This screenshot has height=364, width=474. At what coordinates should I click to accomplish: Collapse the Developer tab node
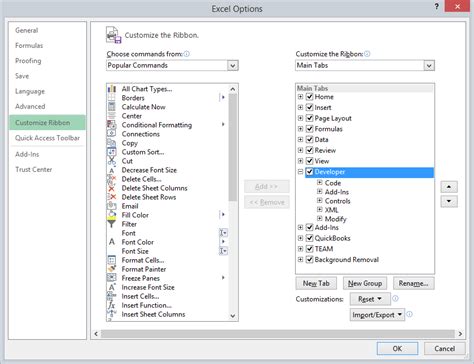pos(300,172)
